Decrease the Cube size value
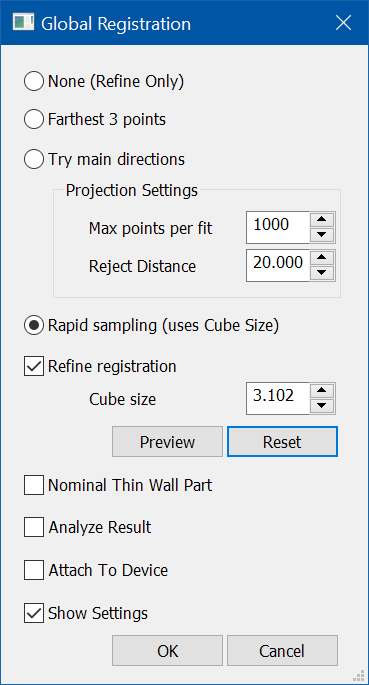This screenshot has height=685, width=369. click(322, 406)
